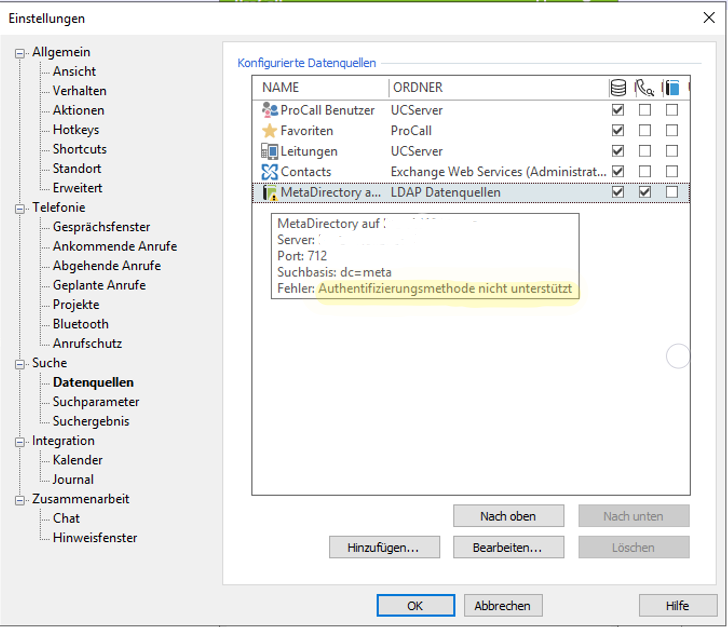Click the Contacts Exchange icon
The height and width of the screenshot is (627, 728).
coord(269,172)
